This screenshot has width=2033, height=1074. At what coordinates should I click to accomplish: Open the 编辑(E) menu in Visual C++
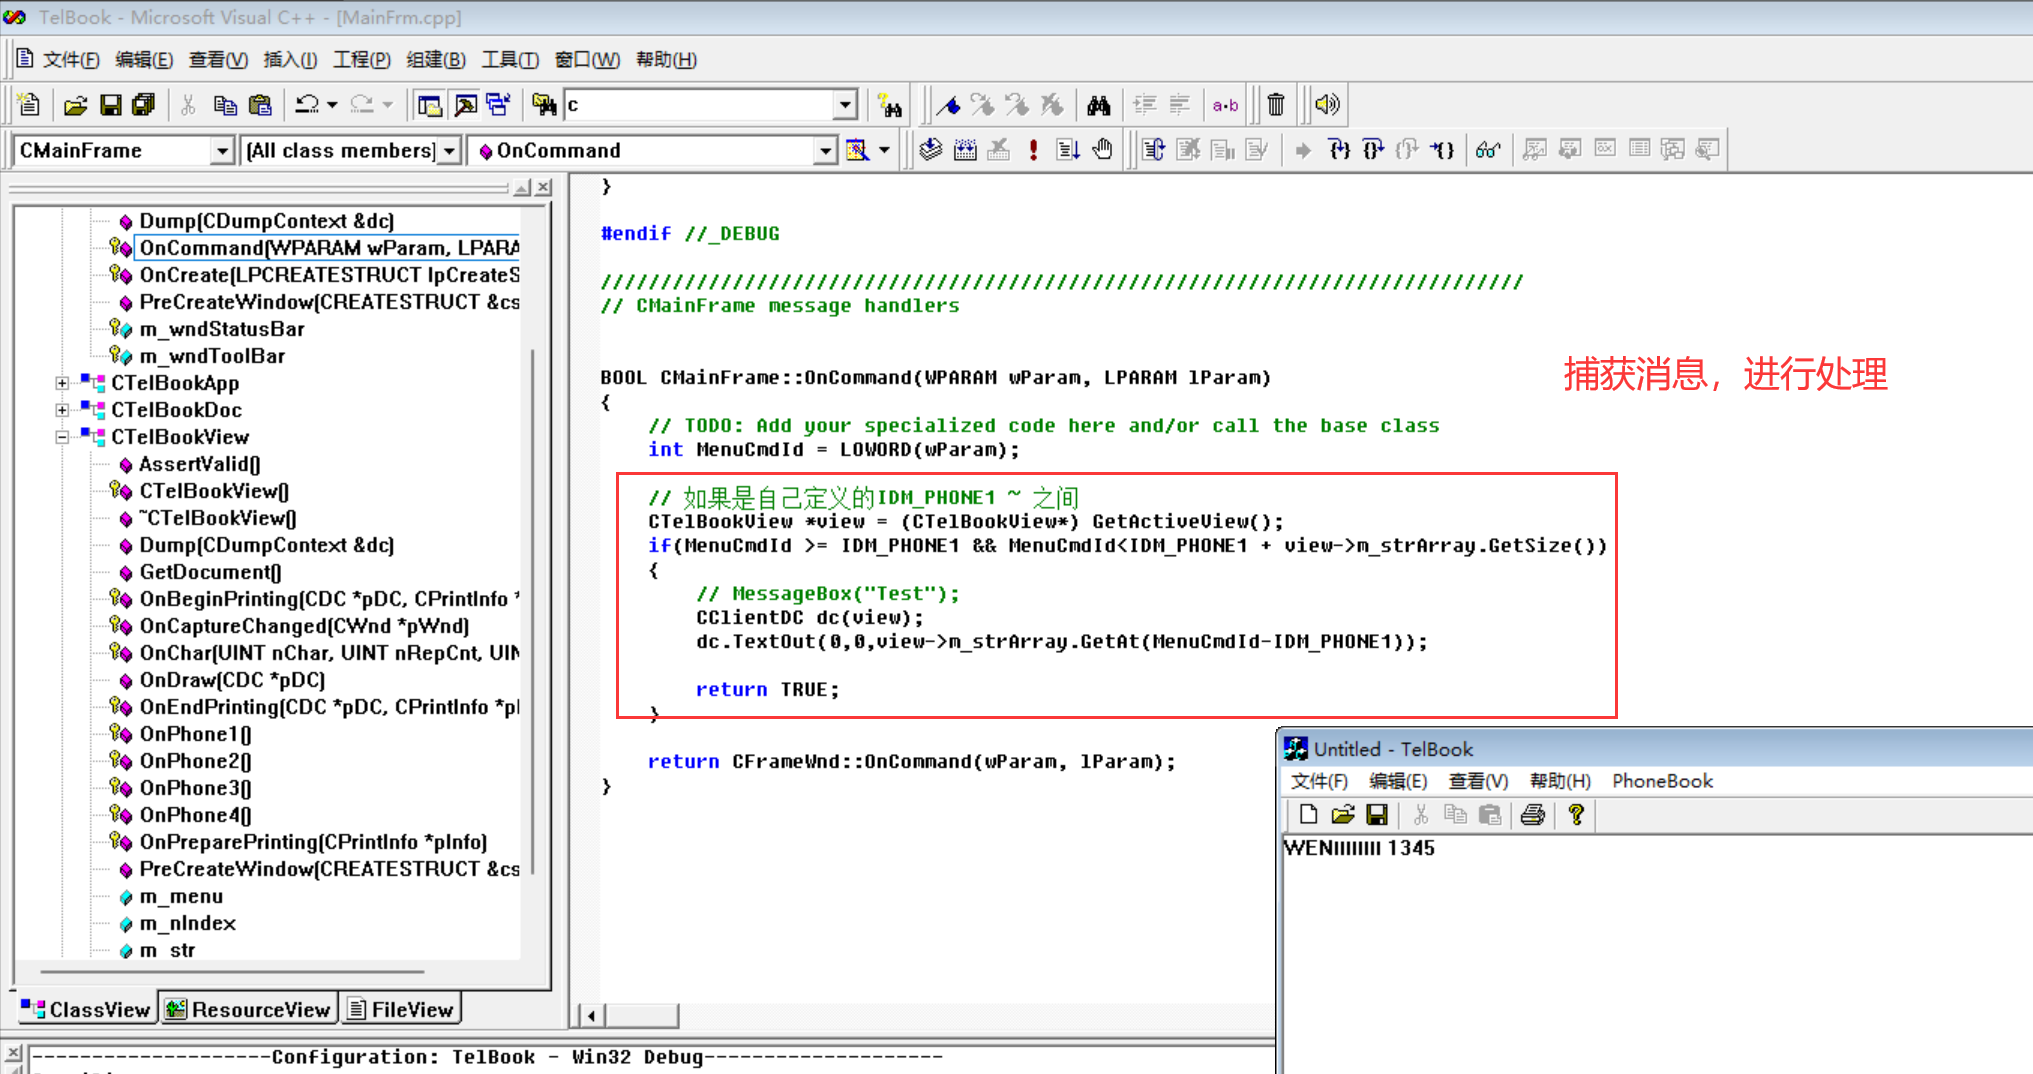point(144,60)
